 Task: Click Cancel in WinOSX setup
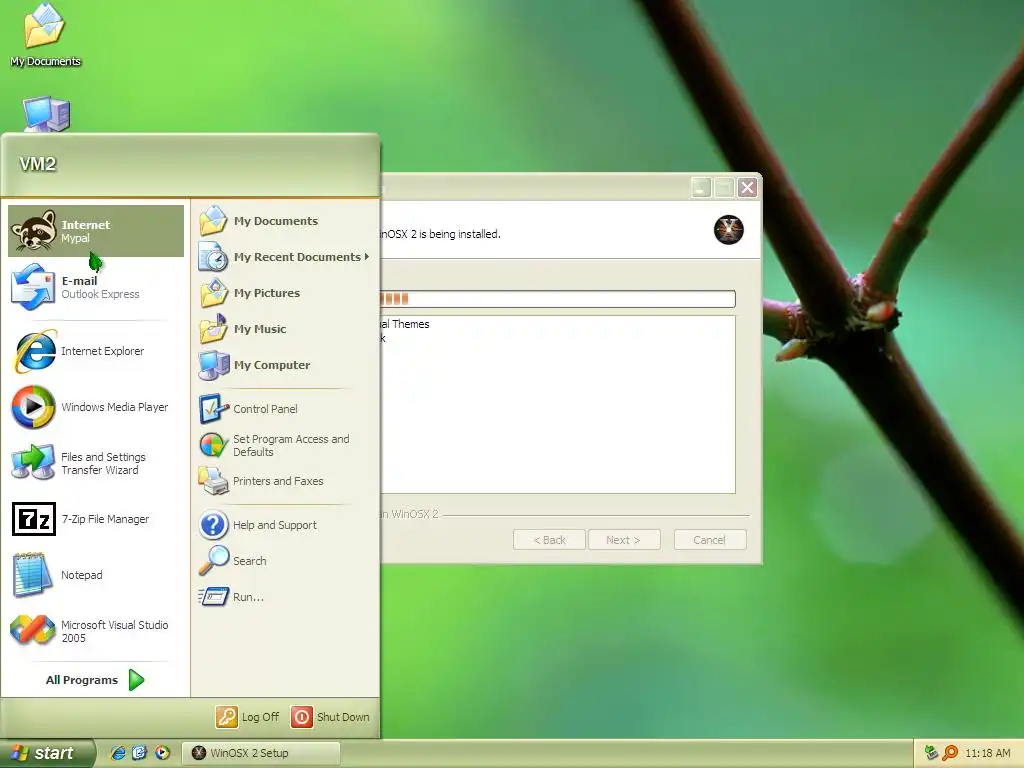[x=710, y=540]
